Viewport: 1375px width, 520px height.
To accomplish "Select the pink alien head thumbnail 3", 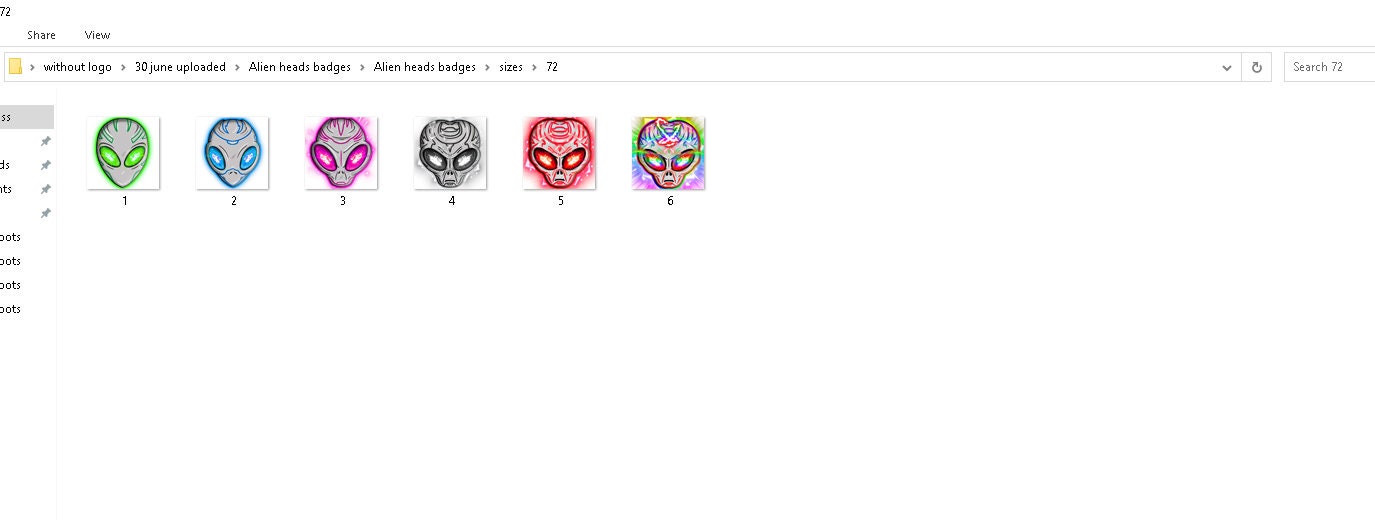I will pos(342,153).
